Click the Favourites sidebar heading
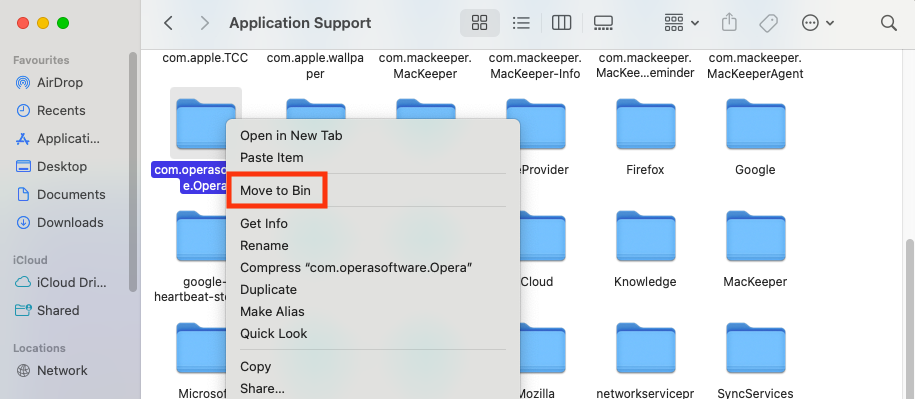This screenshot has width=915, height=399. 41,60
